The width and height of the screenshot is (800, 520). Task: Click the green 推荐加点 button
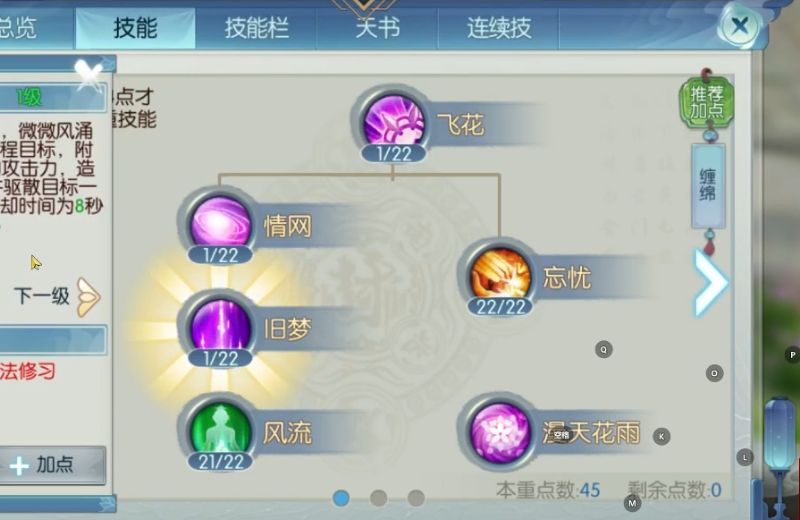pyautogui.click(x=707, y=103)
